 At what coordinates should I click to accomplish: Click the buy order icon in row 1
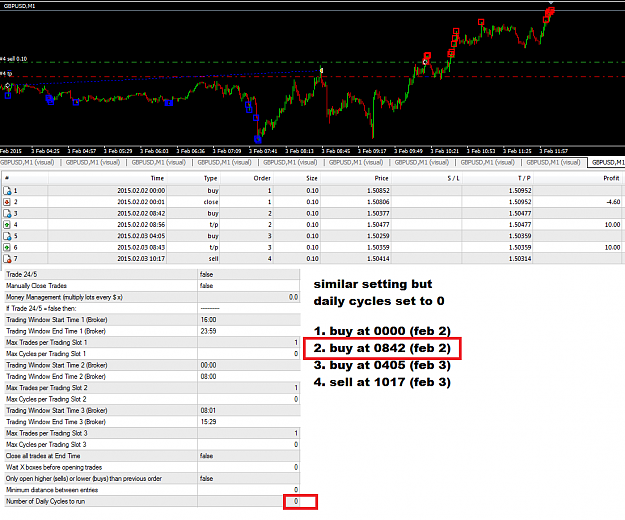pos(7,191)
